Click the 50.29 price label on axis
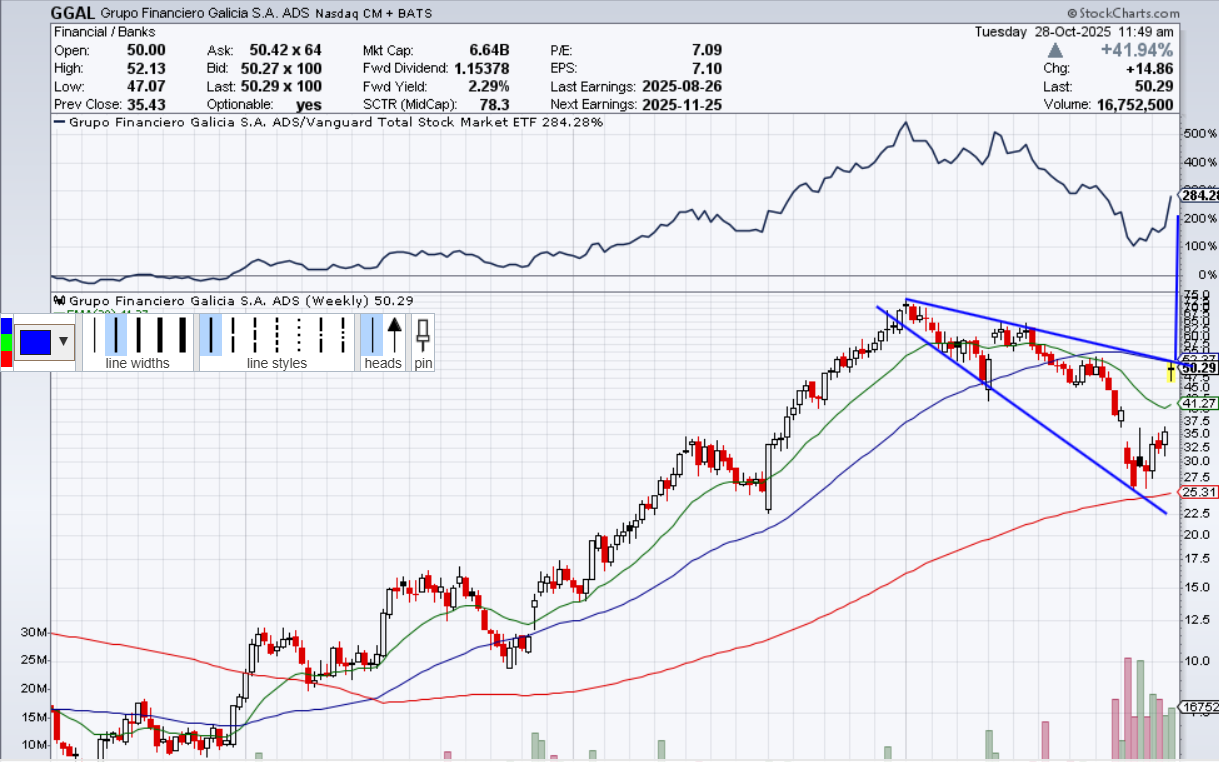1219x762 pixels. click(x=1198, y=369)
